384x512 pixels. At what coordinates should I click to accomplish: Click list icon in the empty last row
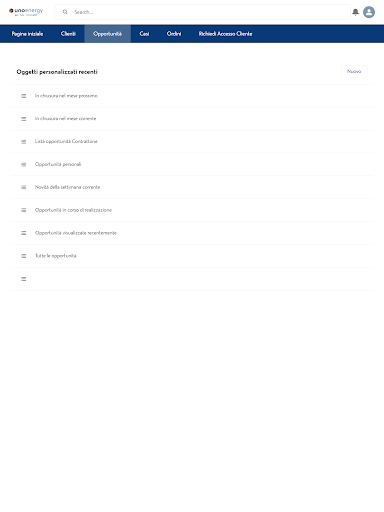pyautogui.click(x=24, y=279)
